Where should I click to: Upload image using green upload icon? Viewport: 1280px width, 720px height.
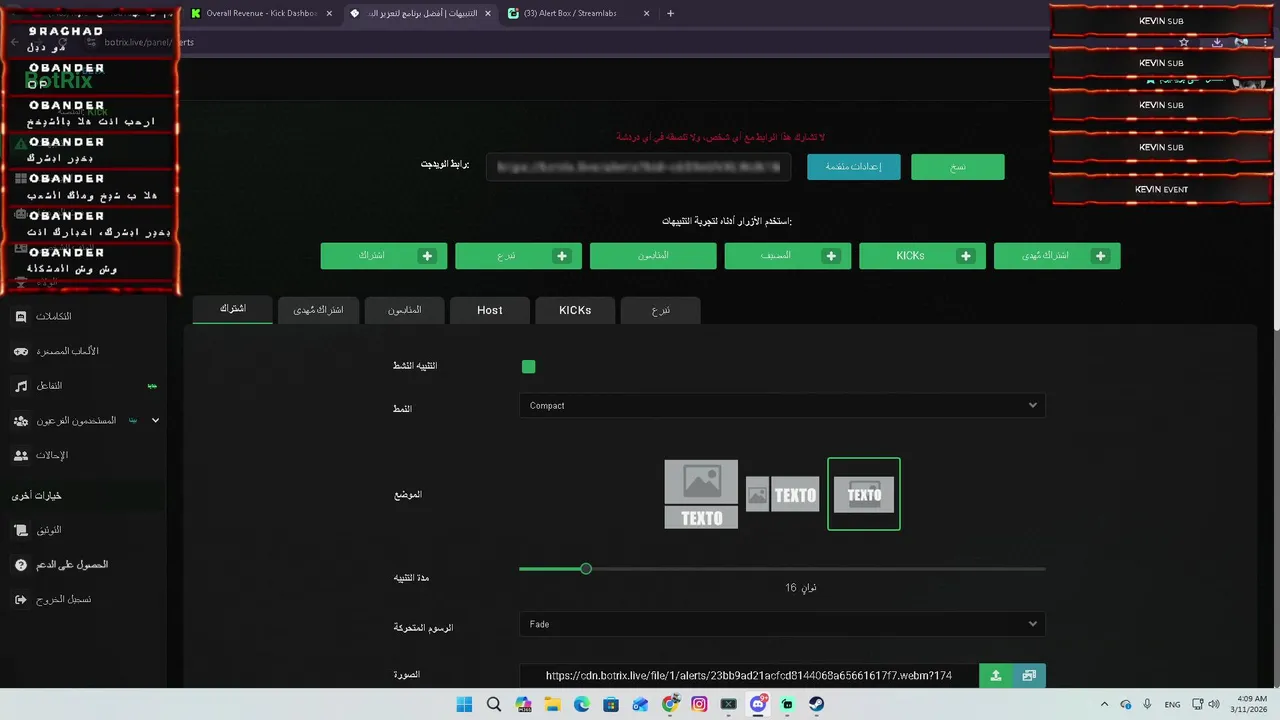pyautogui.click(x=995, y=676)
